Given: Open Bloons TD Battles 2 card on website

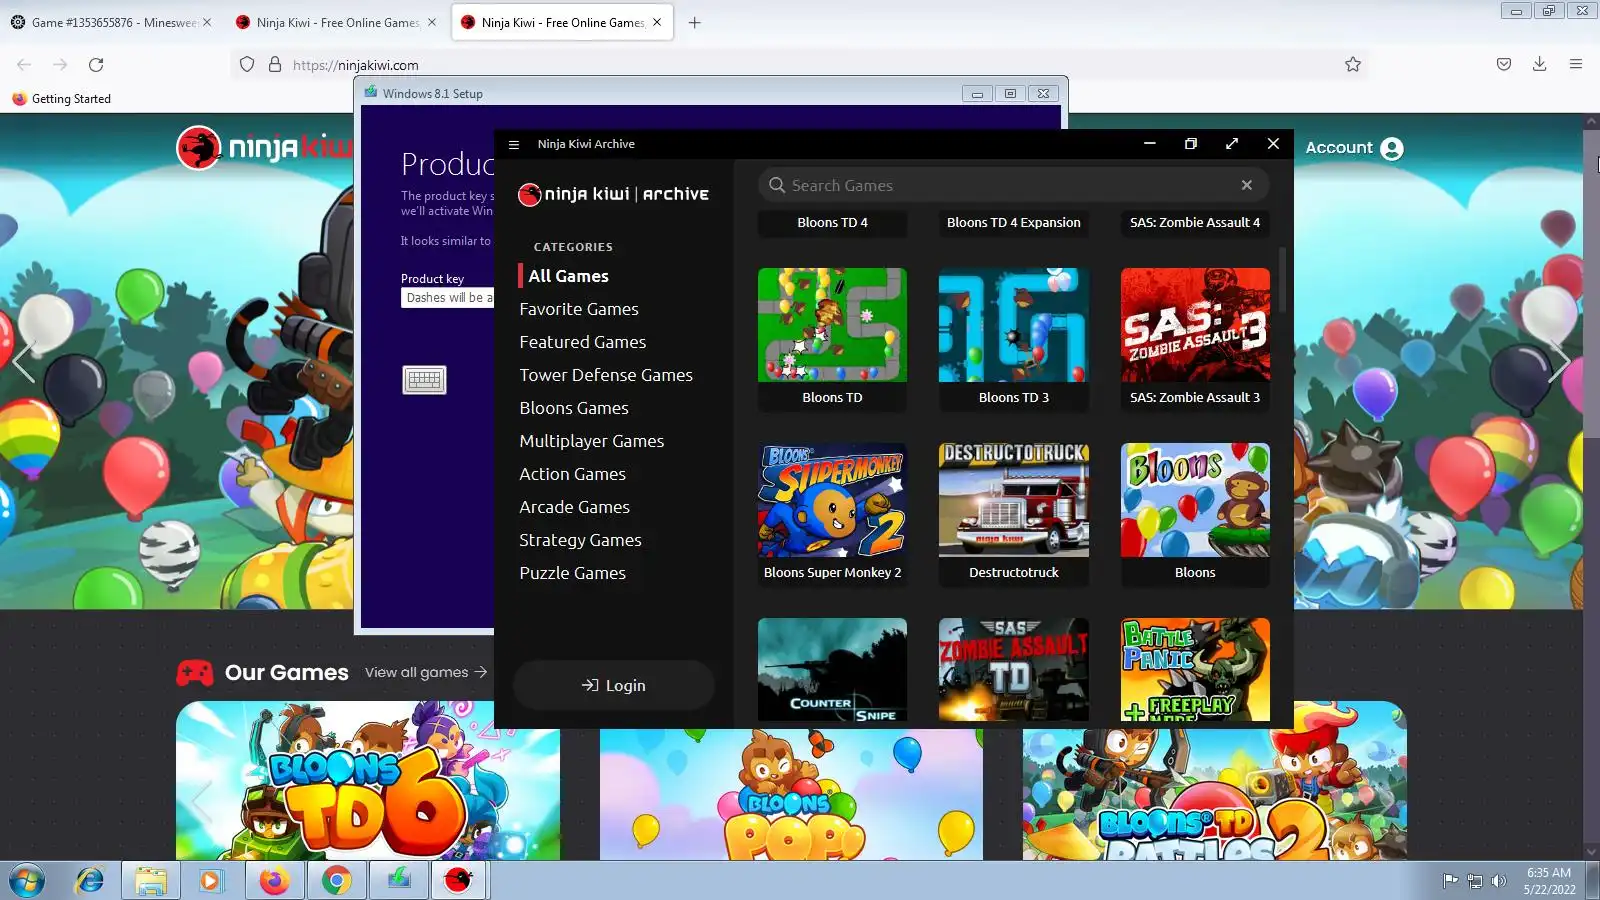Looking at the screenshot, I should pyautogui.click(x=1214, y=794).
